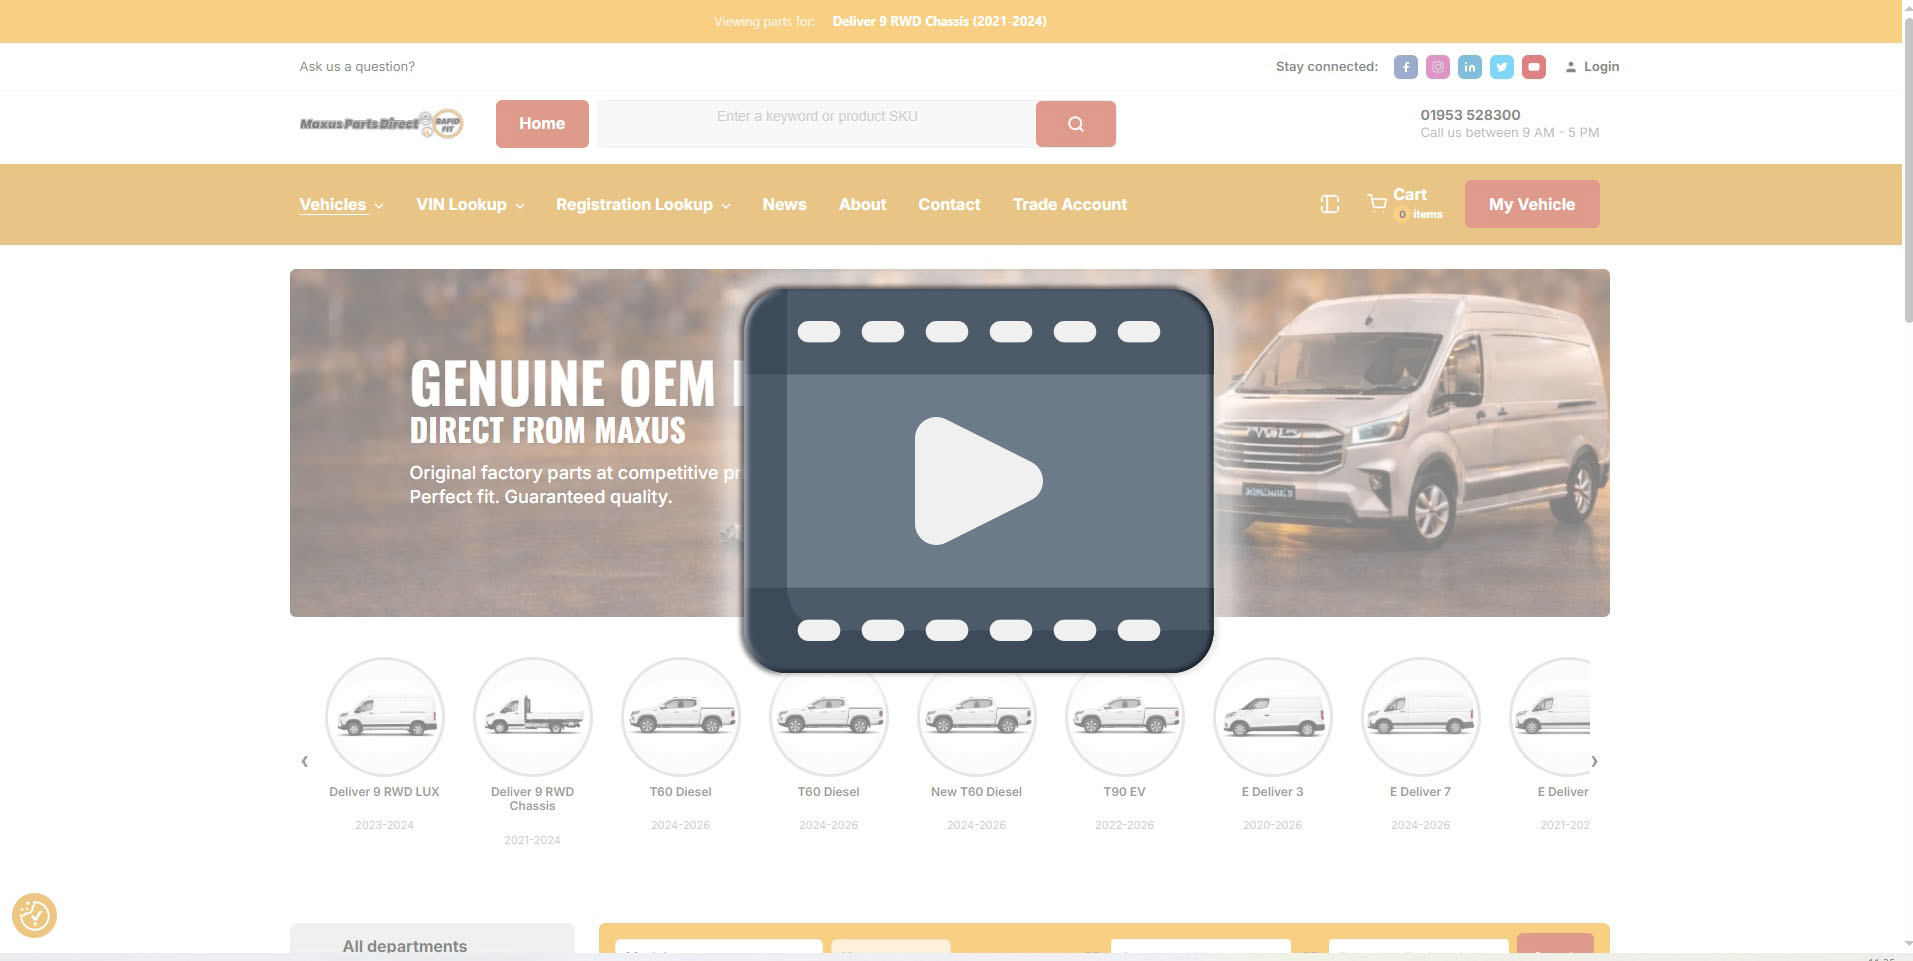Open the YouTube social link
The width and height of the screenshot is (1913, 961).
point(1533,67)
